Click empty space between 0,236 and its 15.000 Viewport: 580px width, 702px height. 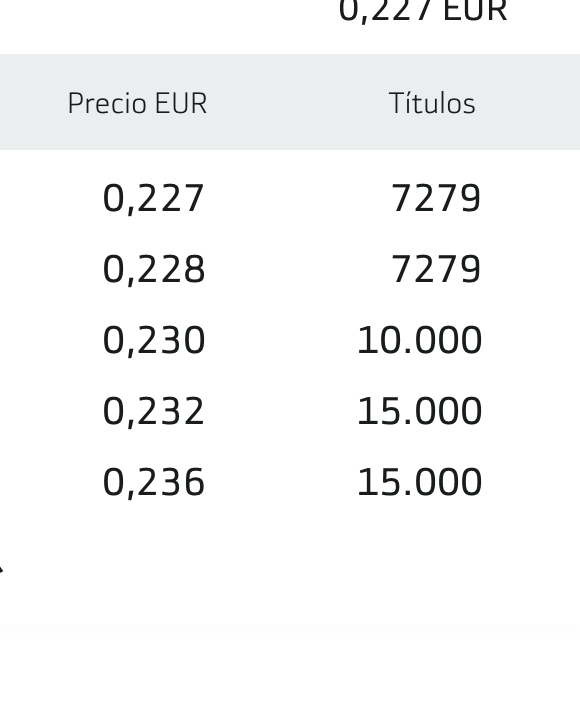(281, 482)
